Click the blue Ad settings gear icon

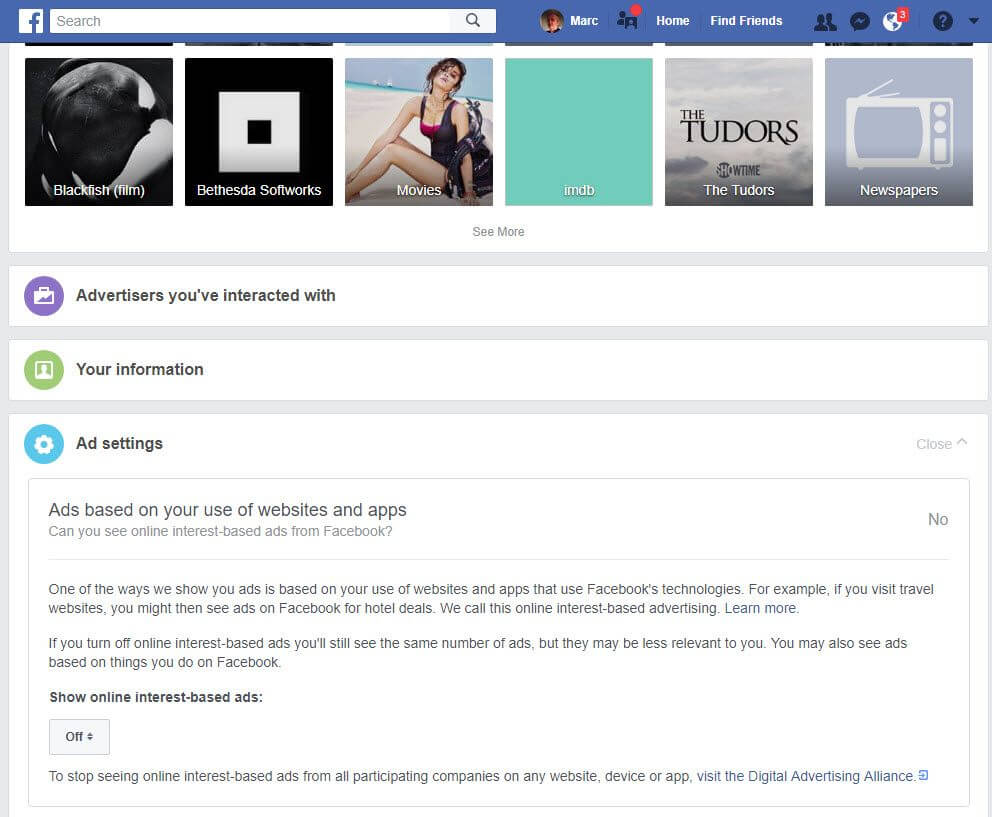[x=44, y=444]
